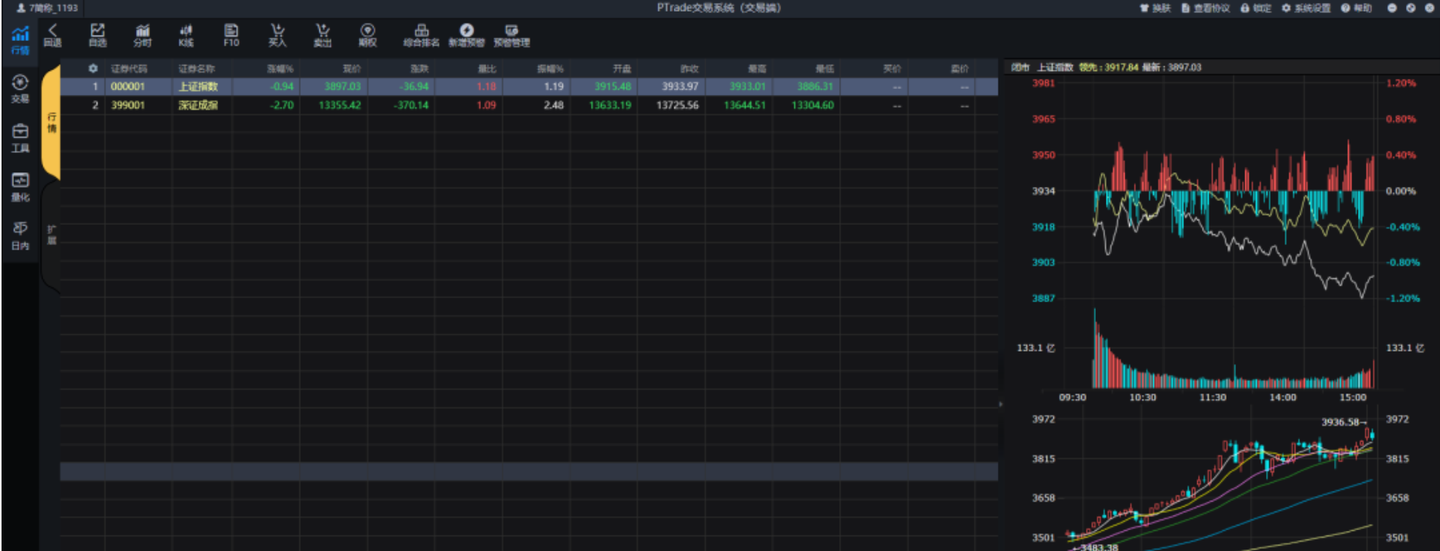
Task: Click the 买入 buy cart icon
Action: point(277,35)
